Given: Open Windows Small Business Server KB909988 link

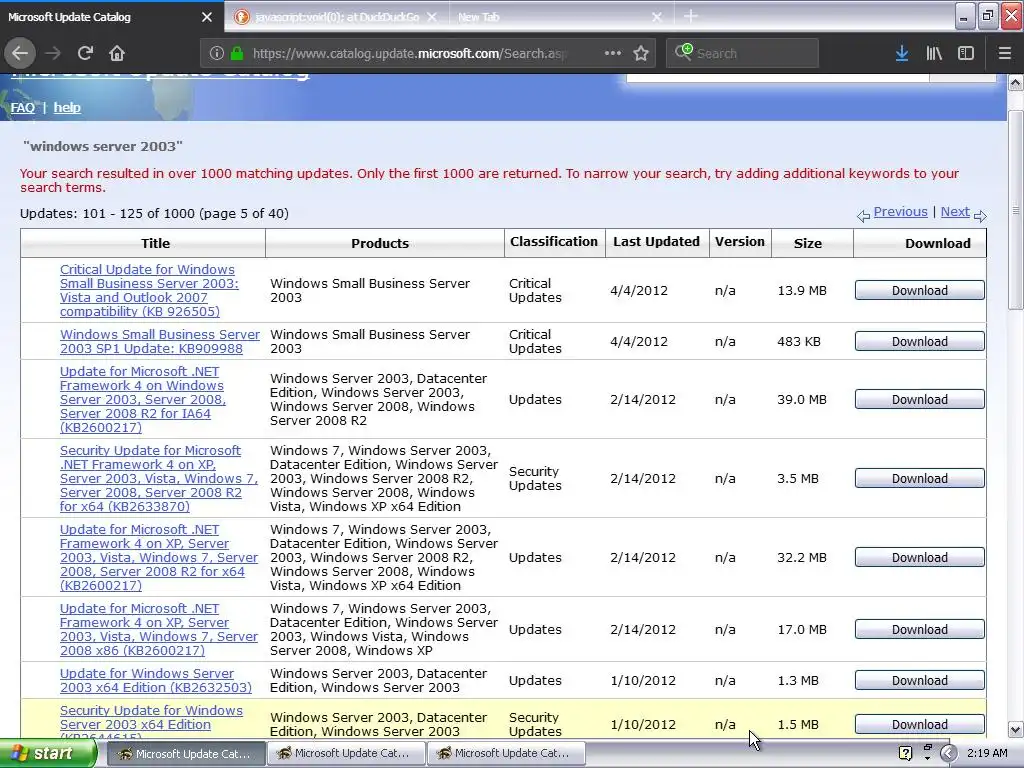Looking at the screenshot, I should tap(160, 342).
